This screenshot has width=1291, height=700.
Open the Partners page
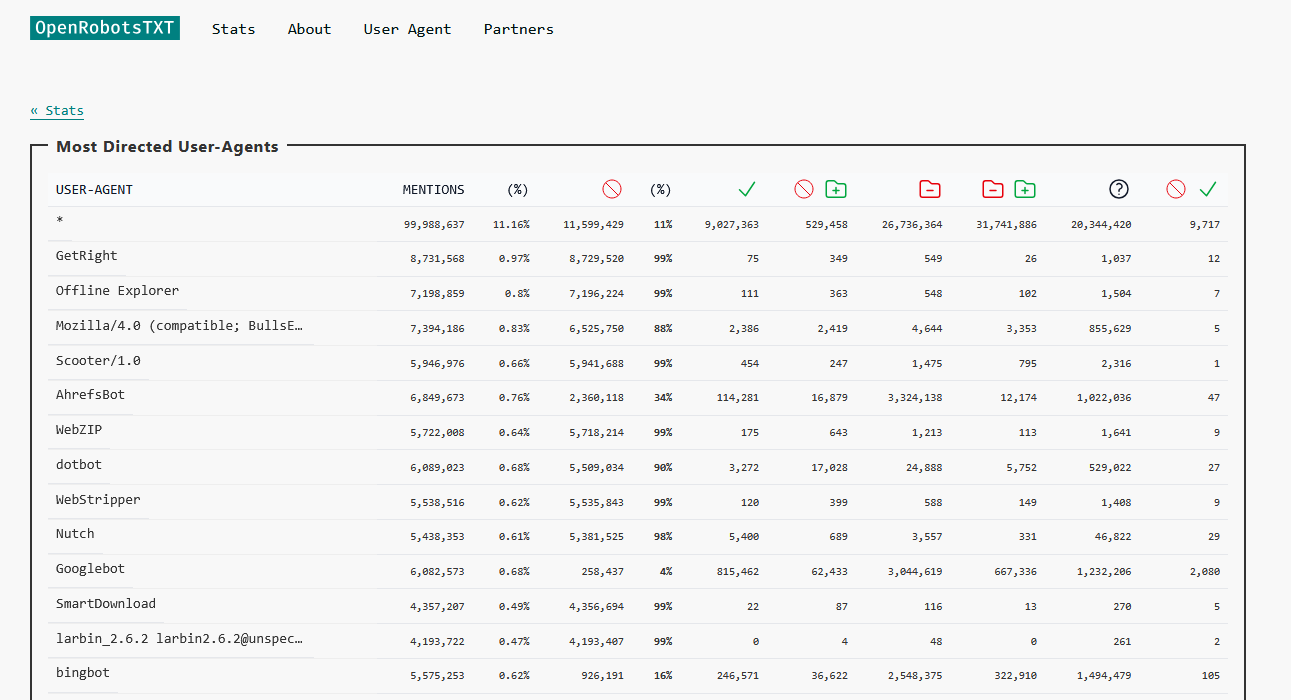[518, 29]
